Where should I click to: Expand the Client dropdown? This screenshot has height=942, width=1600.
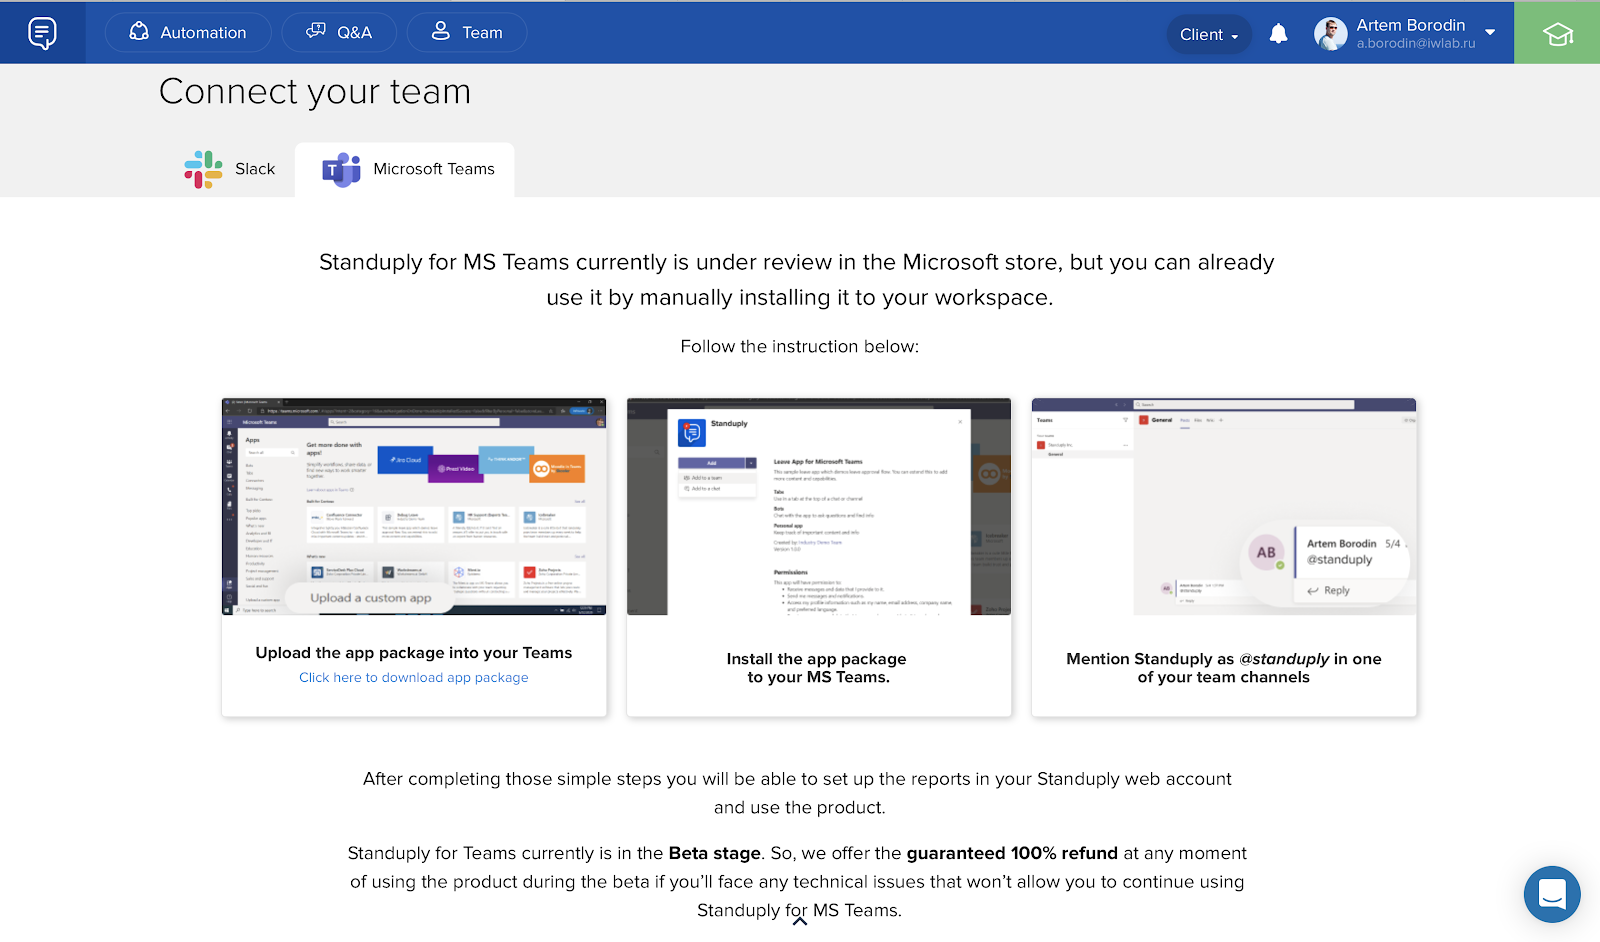(1209, 34)
